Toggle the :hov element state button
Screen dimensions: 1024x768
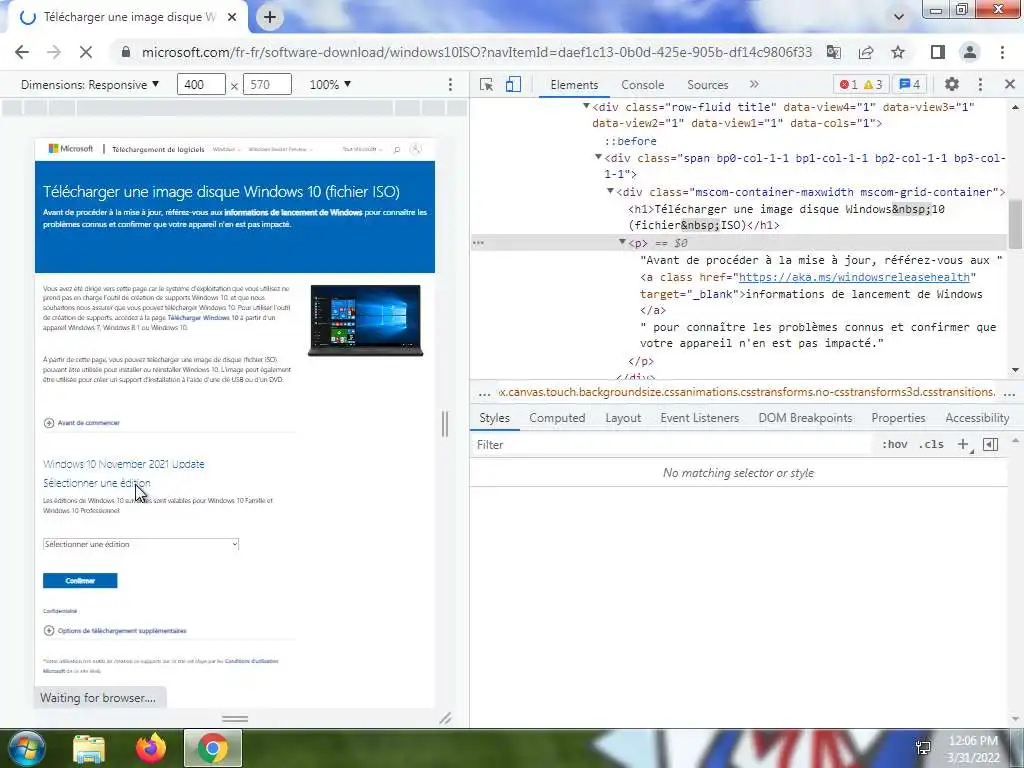click(894, 444)
